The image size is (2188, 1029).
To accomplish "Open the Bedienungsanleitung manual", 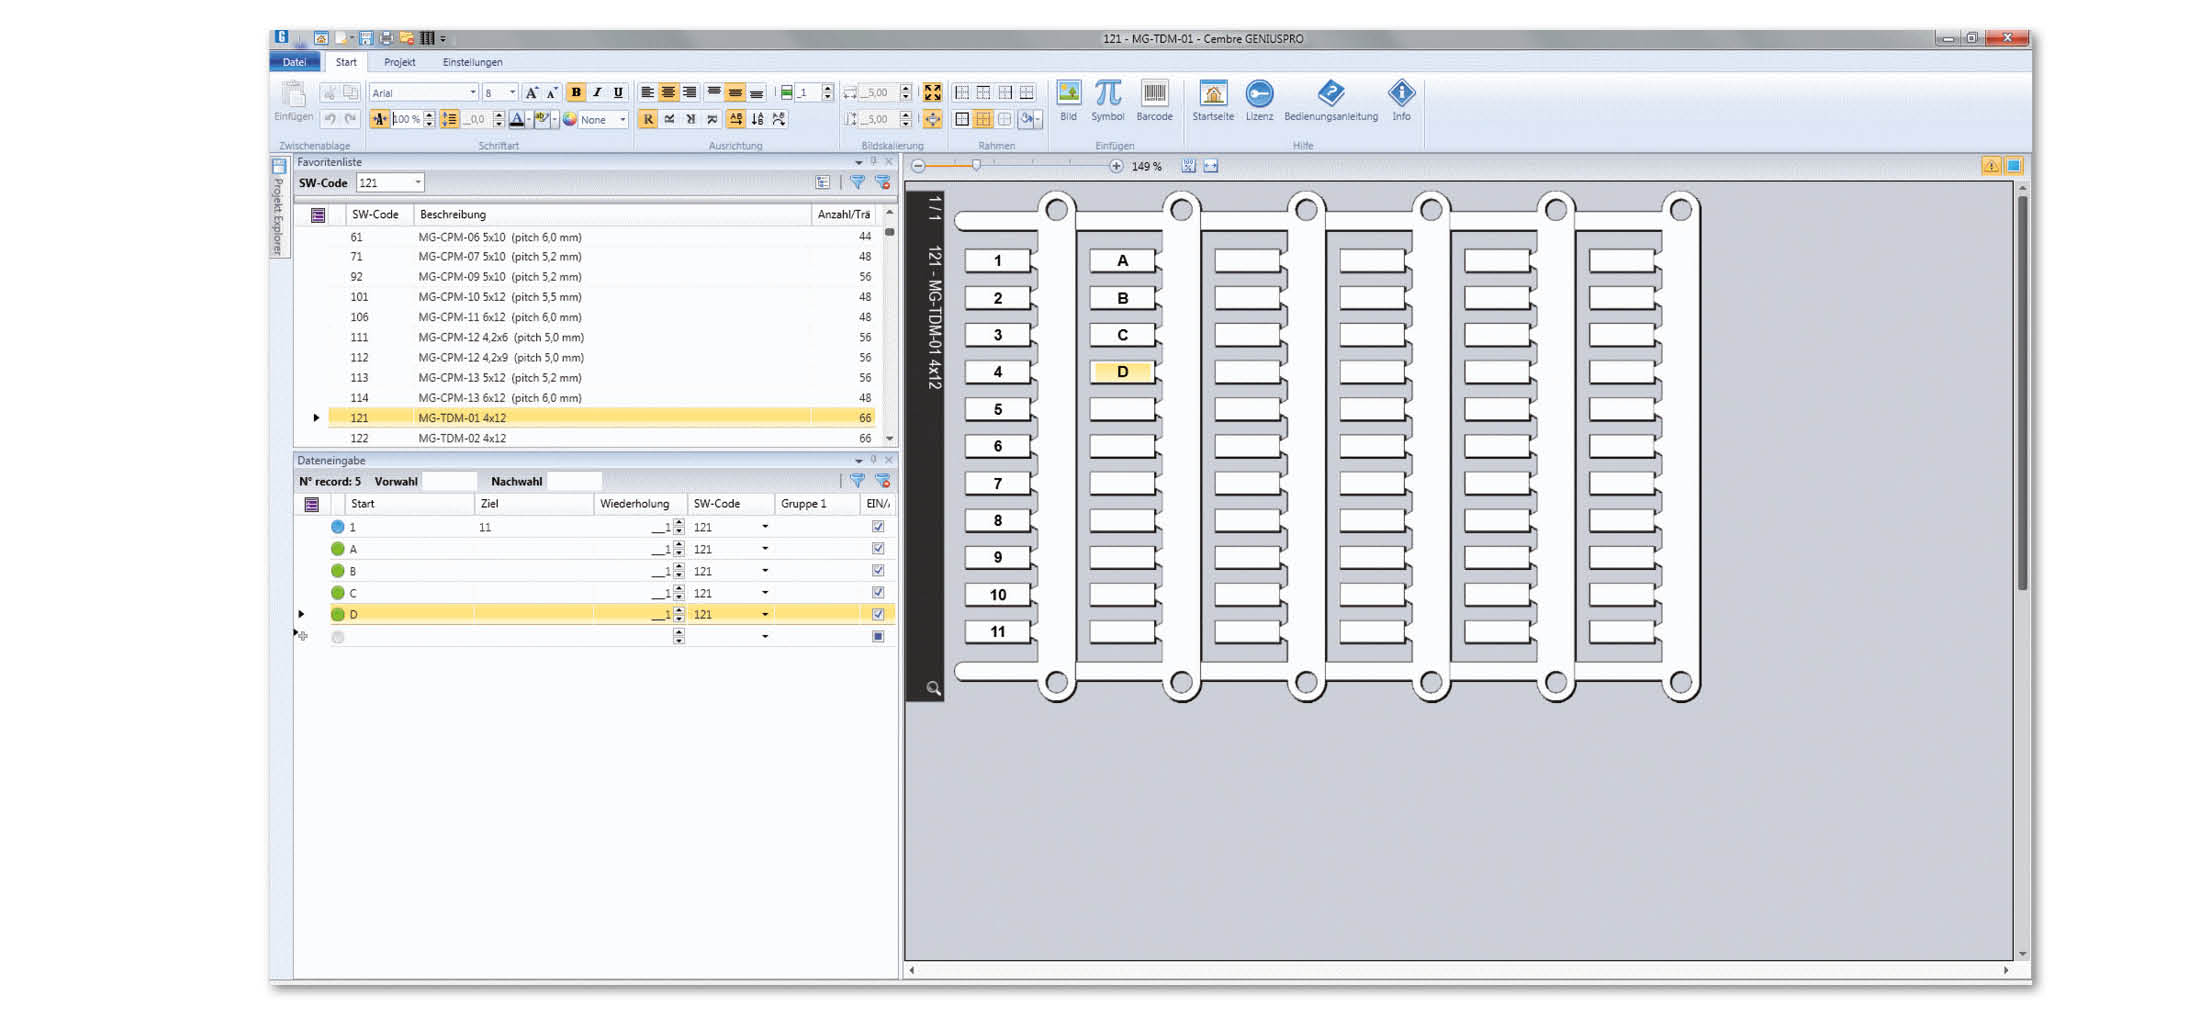I will click(x=1330, y=95).
